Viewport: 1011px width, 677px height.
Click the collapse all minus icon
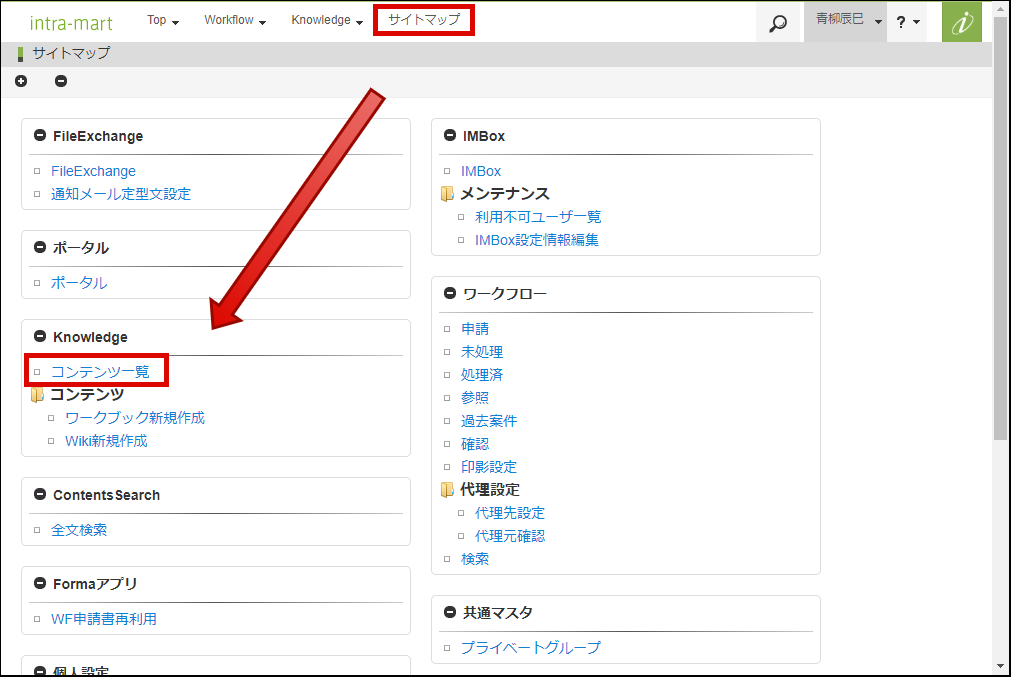(x=61, y=81)
